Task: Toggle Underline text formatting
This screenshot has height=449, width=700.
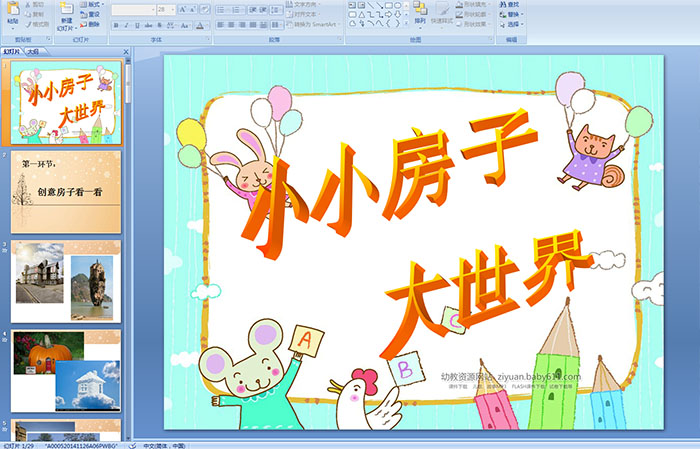Action: 137,25
